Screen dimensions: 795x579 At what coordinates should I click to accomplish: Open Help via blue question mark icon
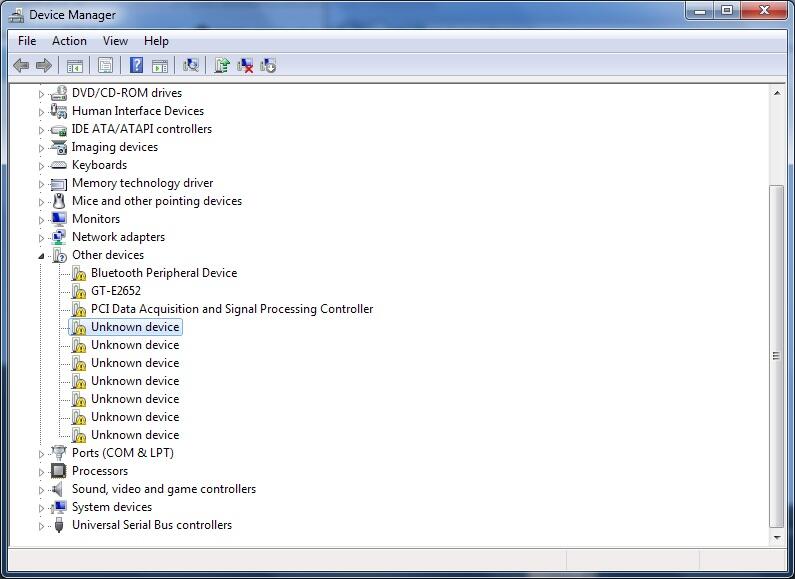tap(136, 65)
